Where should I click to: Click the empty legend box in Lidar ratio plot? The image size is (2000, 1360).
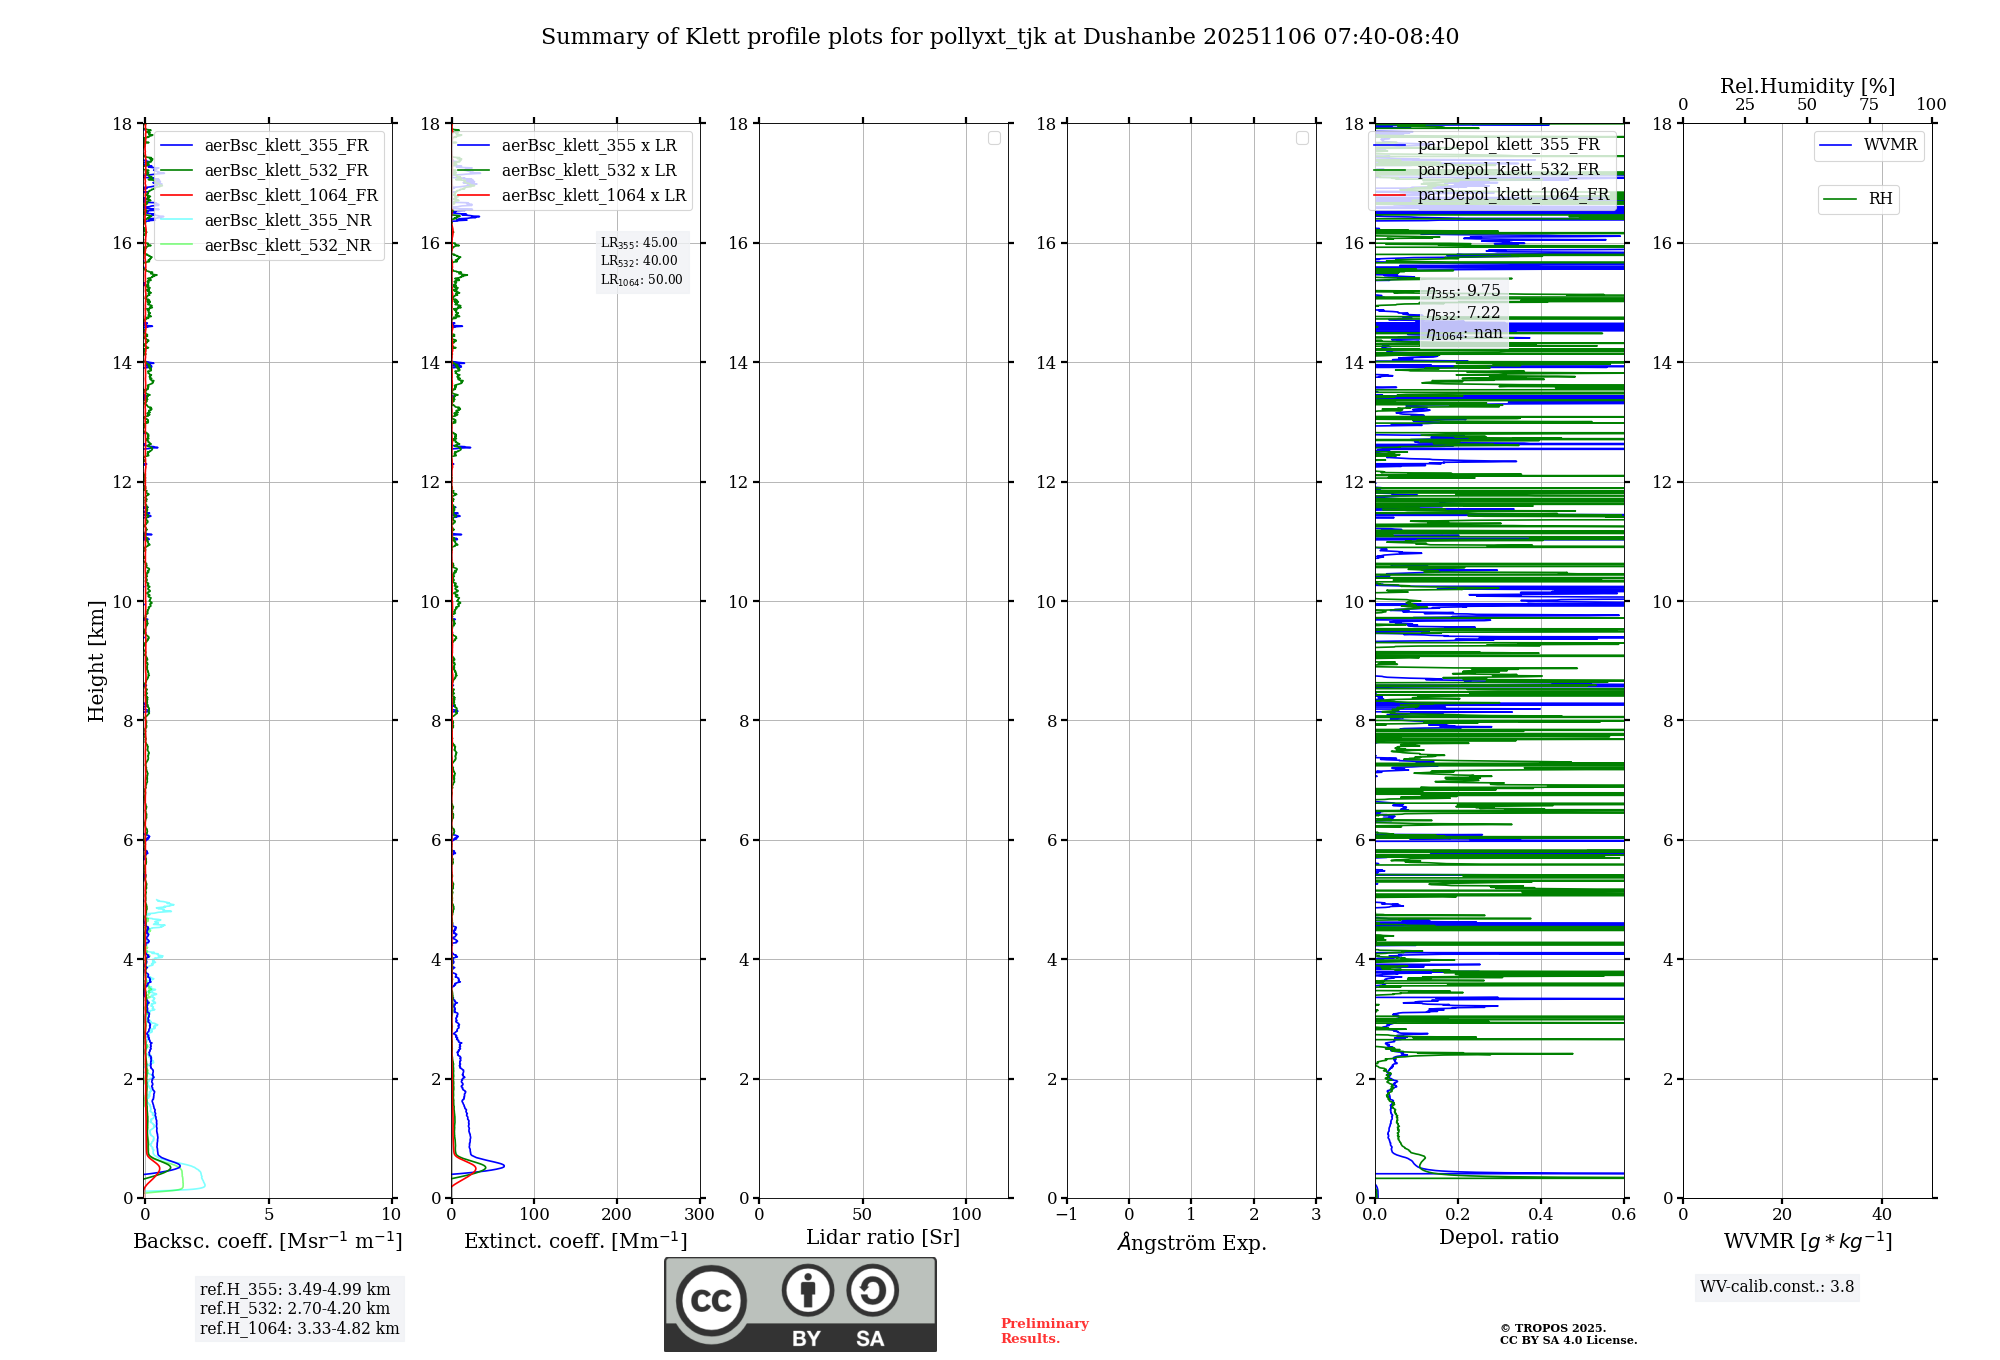994,138
